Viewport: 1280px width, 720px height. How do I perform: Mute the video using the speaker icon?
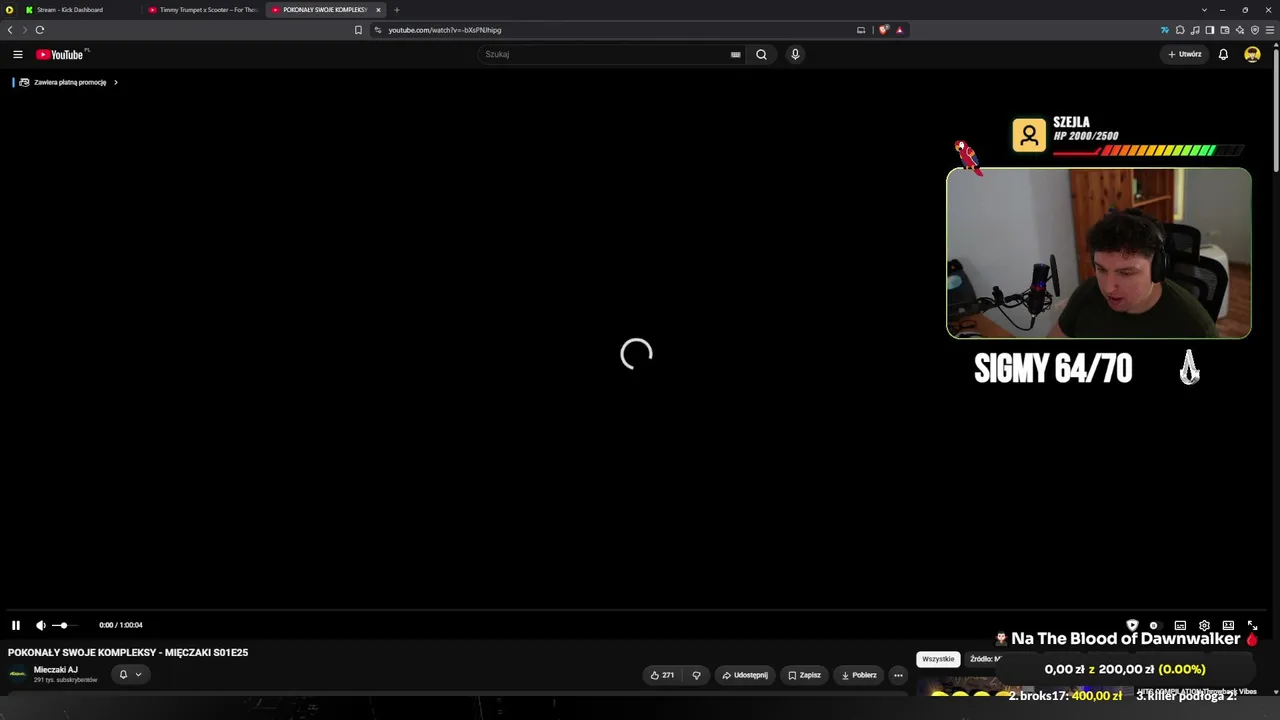click(x=41, y=625)
